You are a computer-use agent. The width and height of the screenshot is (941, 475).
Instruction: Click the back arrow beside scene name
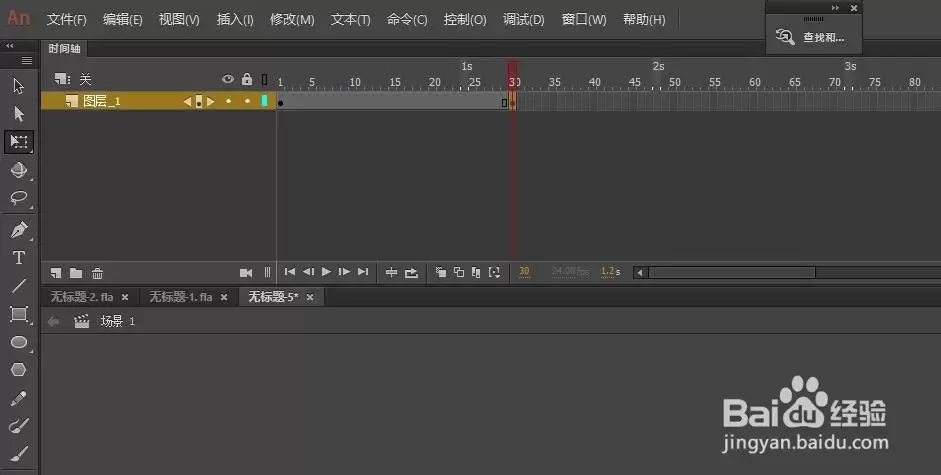(x=53, y=321)
